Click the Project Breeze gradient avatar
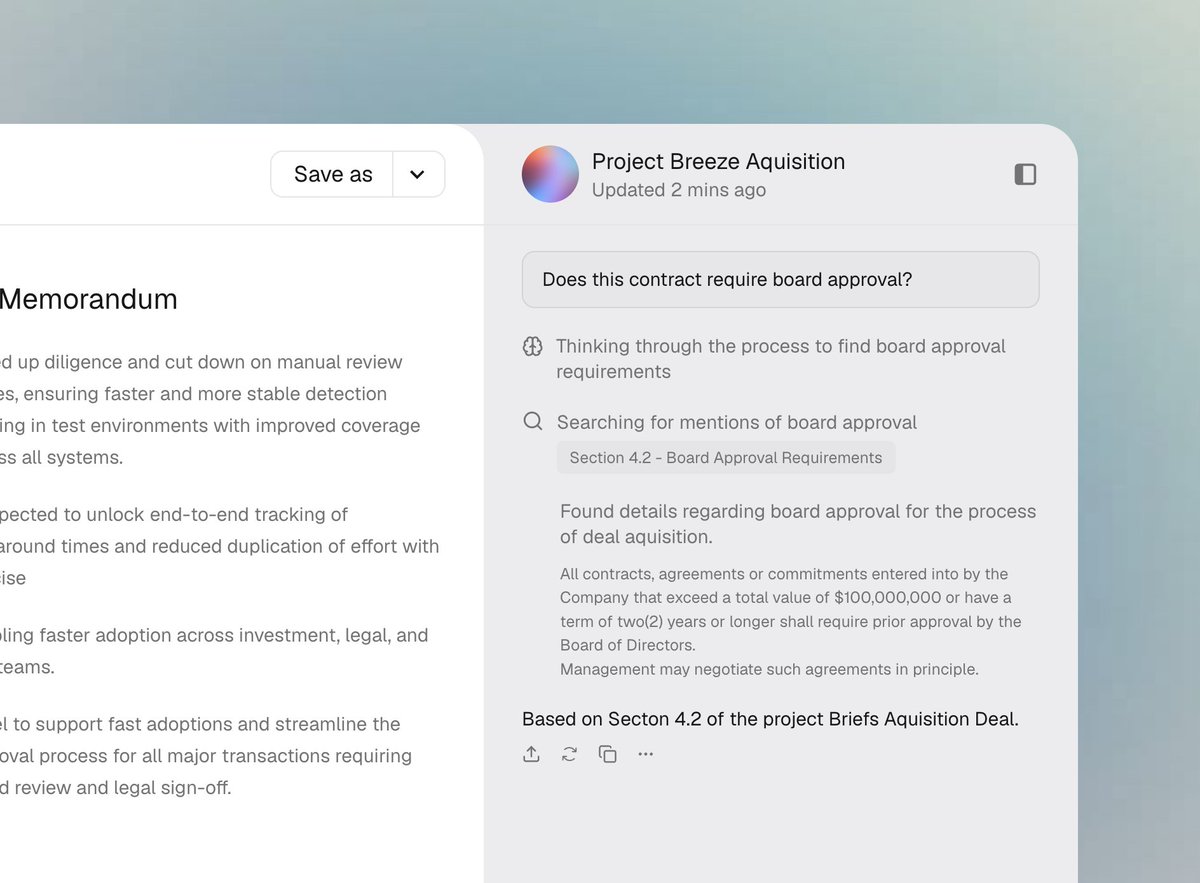Viewport: 1200px width, 883px height. tap(550, 174)
